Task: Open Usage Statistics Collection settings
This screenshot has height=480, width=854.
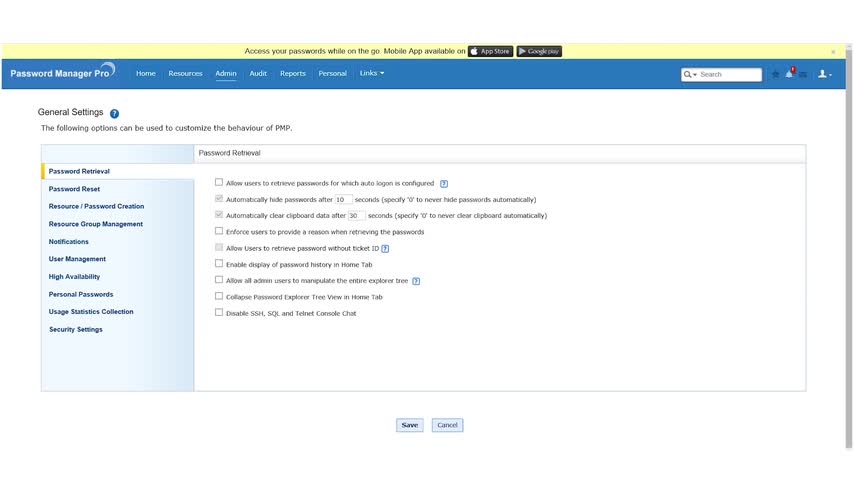Action: pos(91,312)
